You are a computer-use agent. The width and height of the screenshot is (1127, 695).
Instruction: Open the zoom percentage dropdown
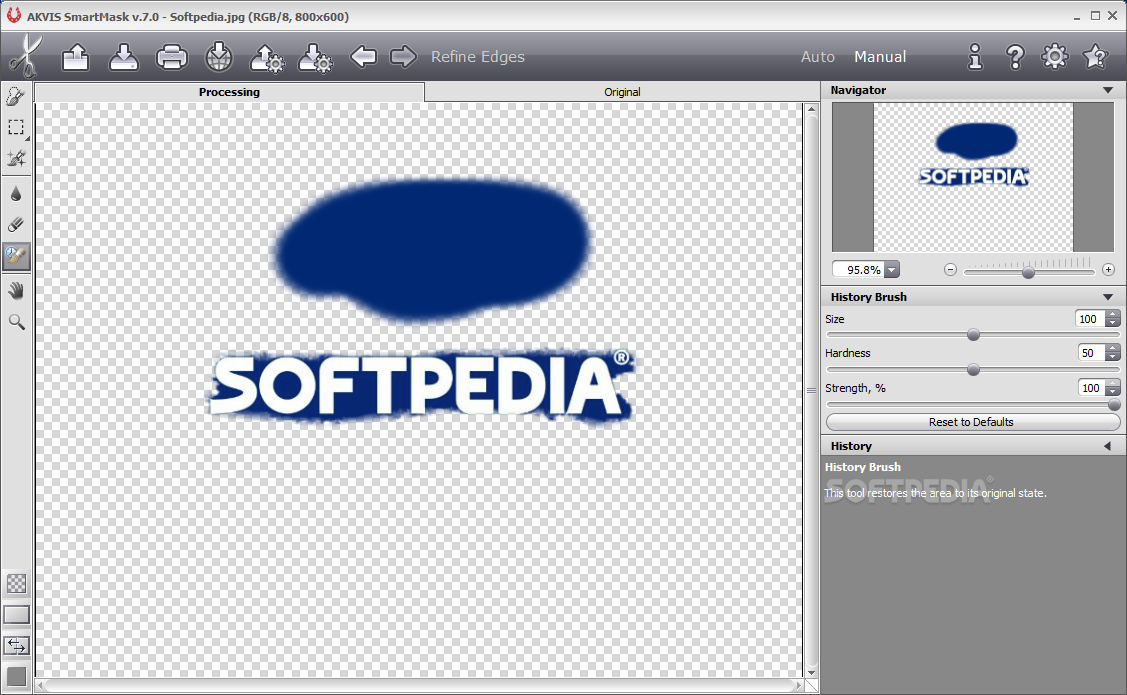click(891, 270)
